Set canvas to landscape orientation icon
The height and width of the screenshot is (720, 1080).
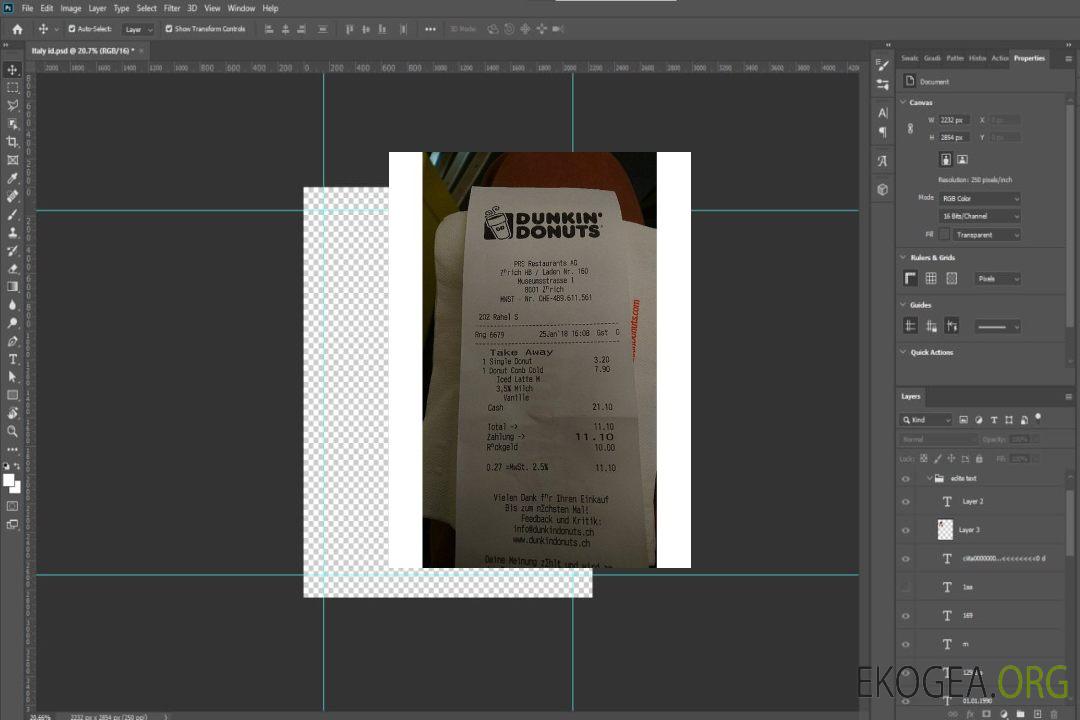(962, 159)
